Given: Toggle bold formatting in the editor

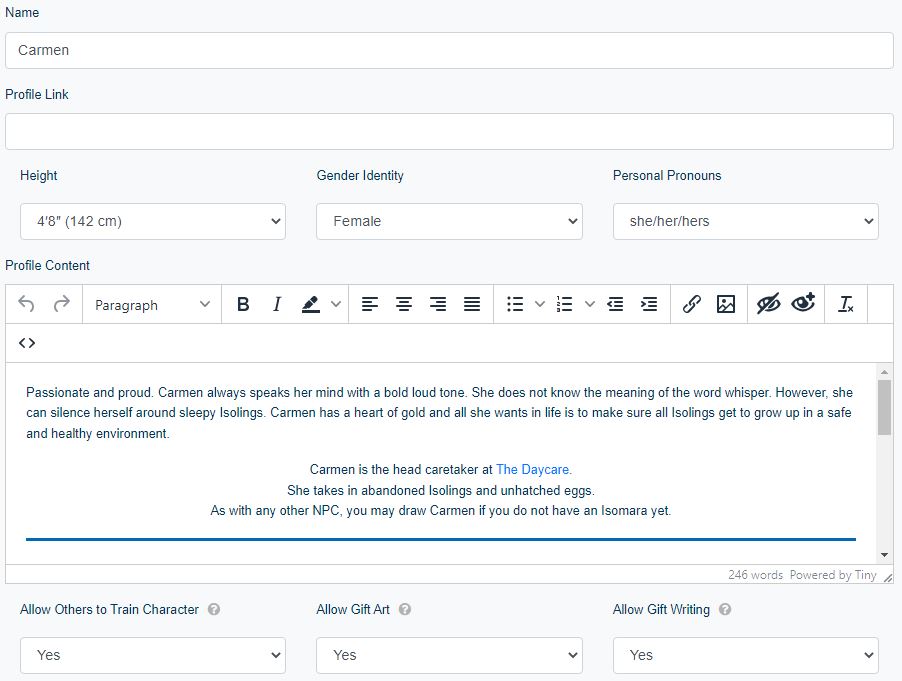Looking at the screenshot, I should [243, 305].
